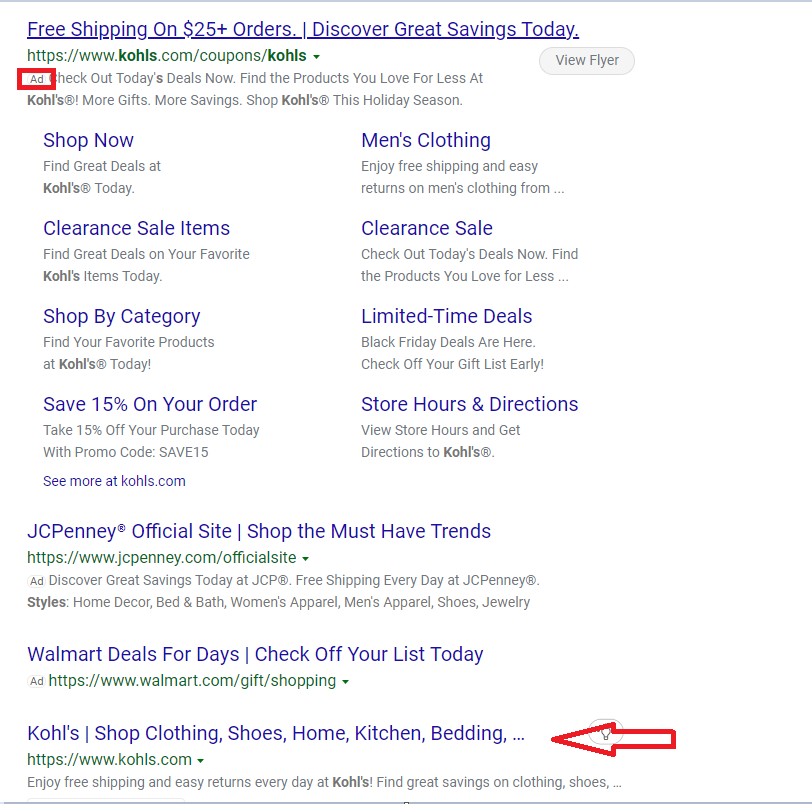Image resolution: width=812 pixels, height=804 pixels.
Task: Click 'Check Out Today's Deals Now. Find' sitelink description
Action: coord(470,254)
